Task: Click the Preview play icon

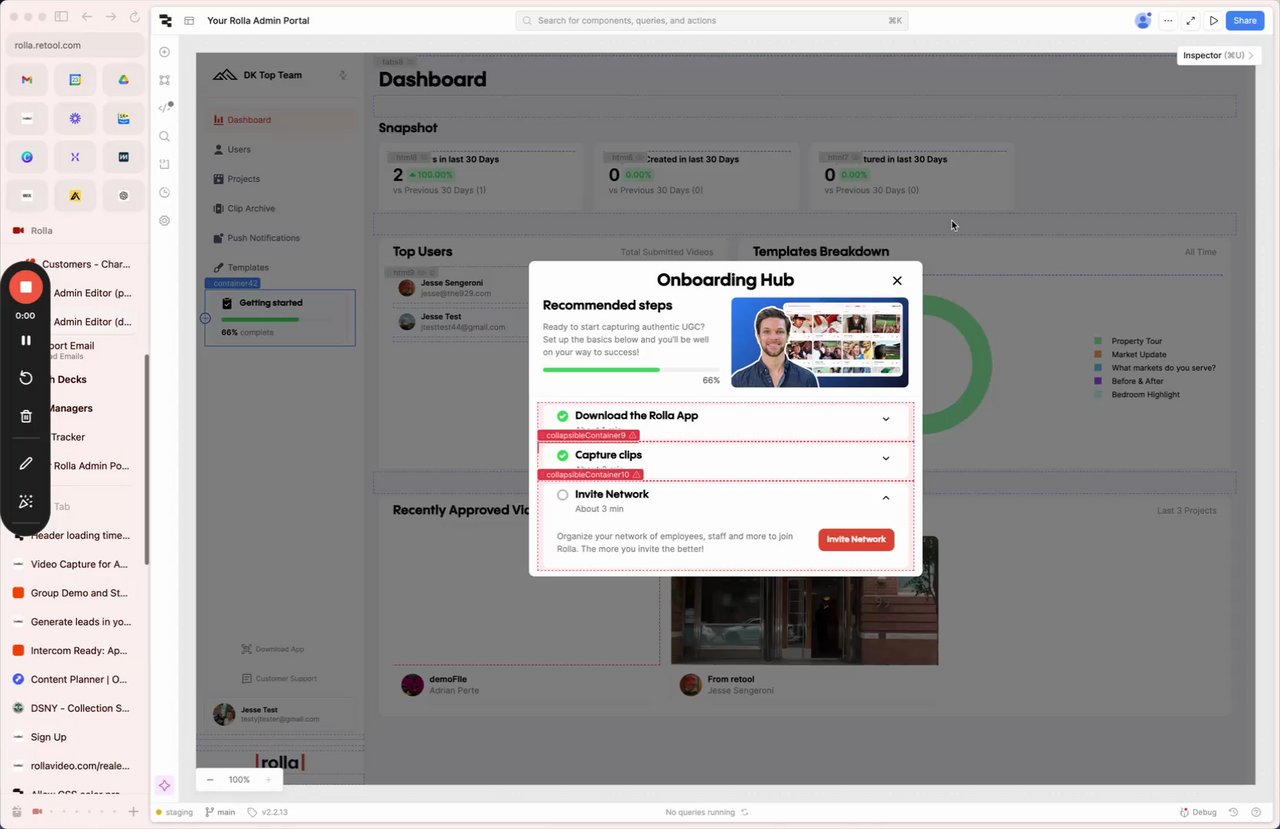Action: (1214, 20)
